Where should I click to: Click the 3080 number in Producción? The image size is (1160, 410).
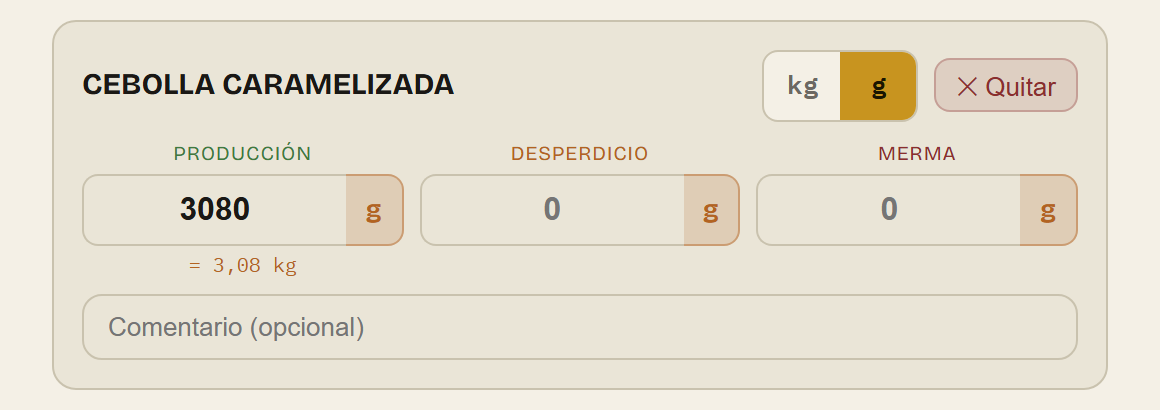[x=215, y=209]
